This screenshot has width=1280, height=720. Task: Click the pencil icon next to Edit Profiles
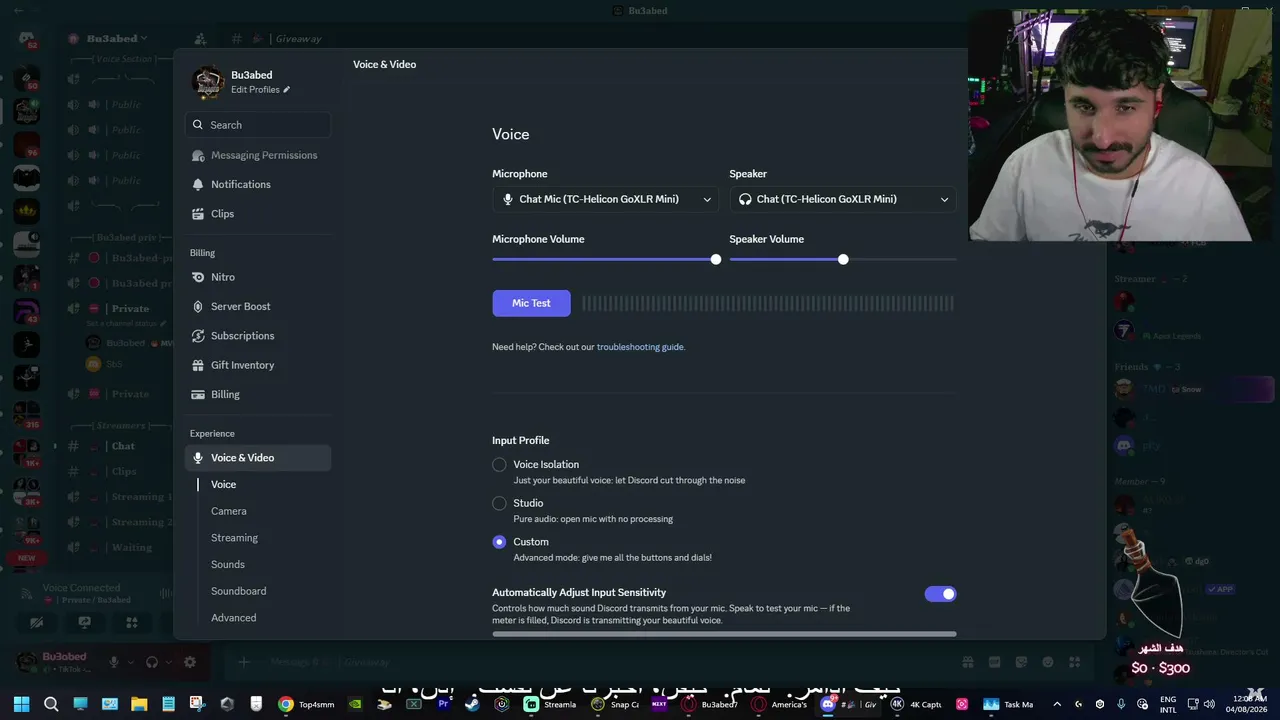pos(287,90)
